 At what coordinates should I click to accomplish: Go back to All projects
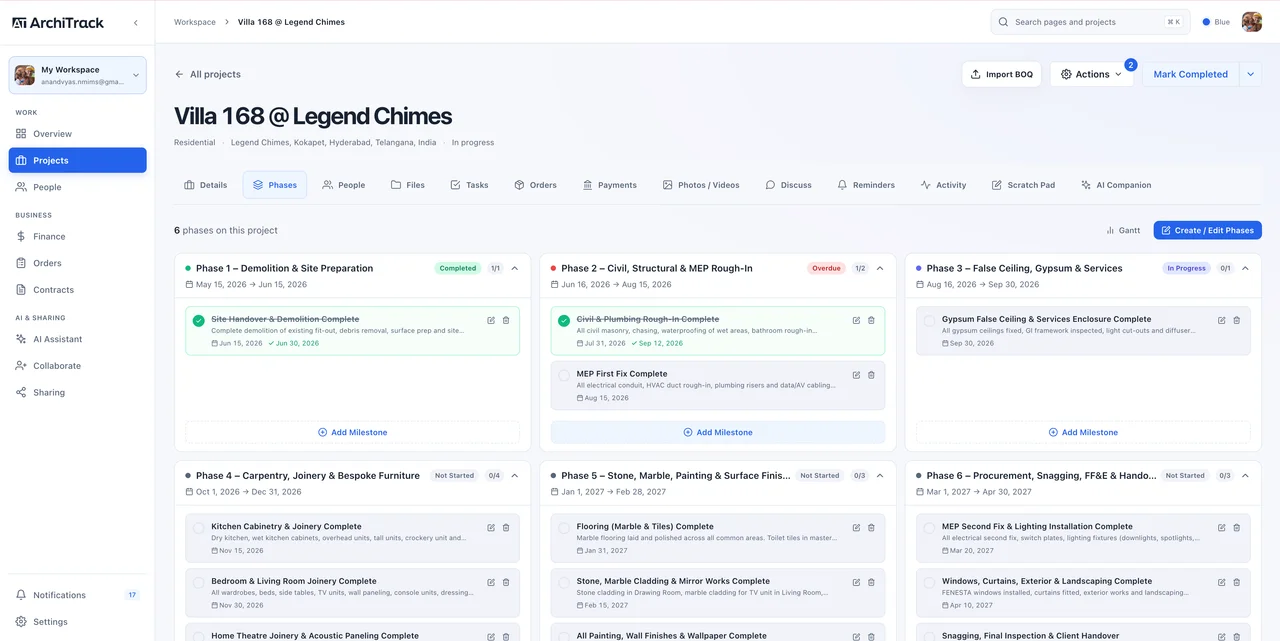pos(208,74)
